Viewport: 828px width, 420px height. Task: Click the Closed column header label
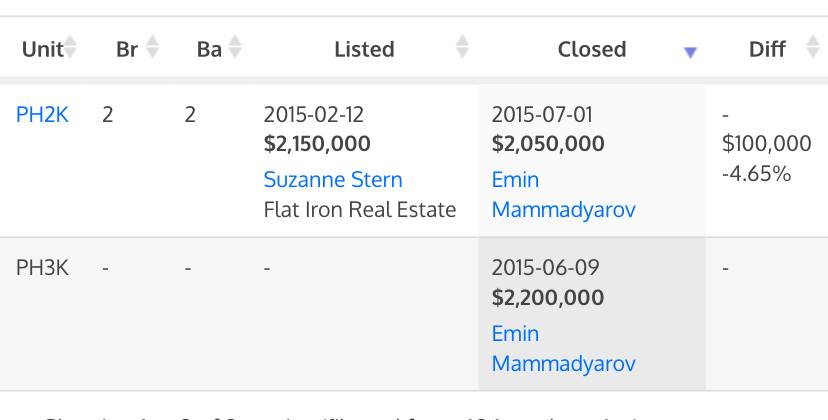click(592, 49)
